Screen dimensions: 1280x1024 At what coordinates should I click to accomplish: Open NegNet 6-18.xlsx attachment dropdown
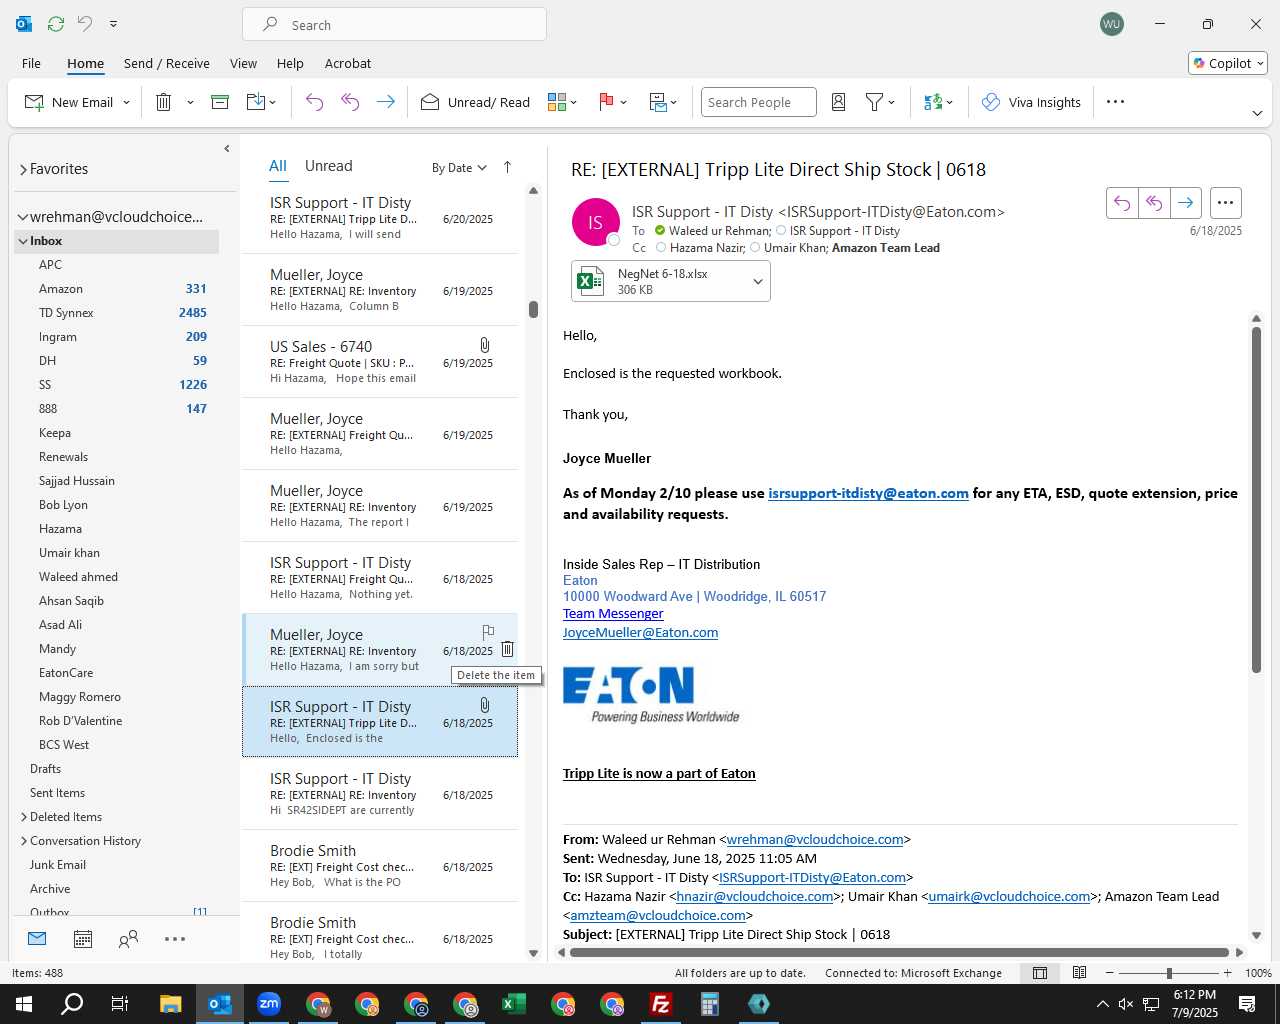[758, 281]
